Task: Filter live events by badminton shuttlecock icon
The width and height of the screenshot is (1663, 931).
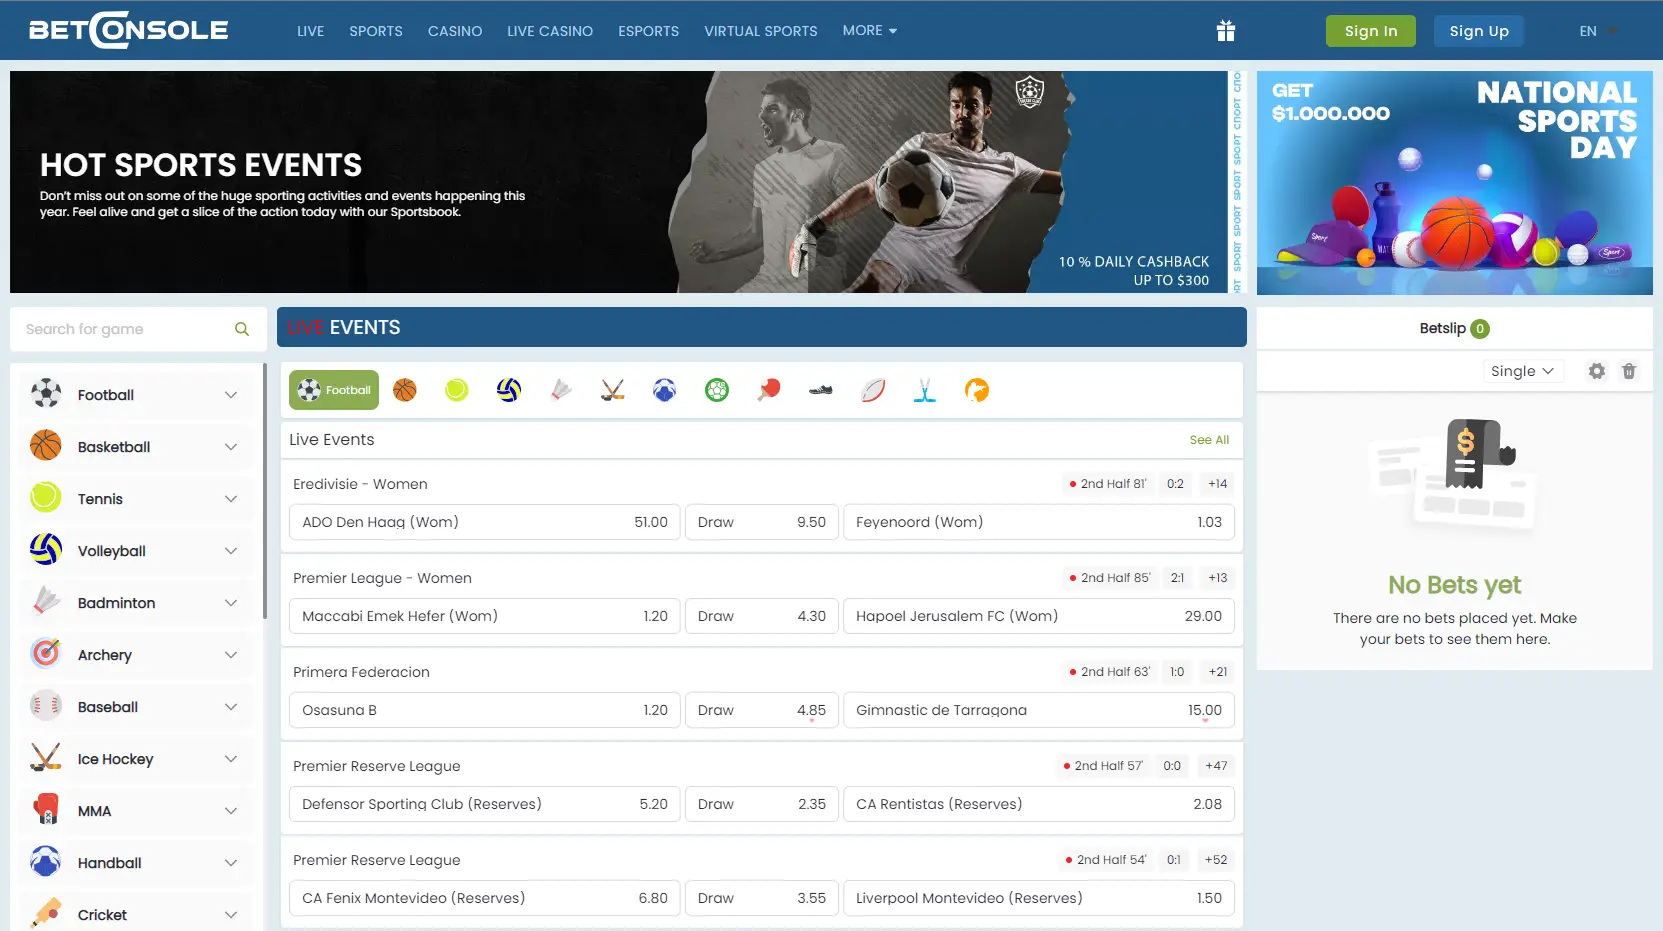Action: click(561, 390)
